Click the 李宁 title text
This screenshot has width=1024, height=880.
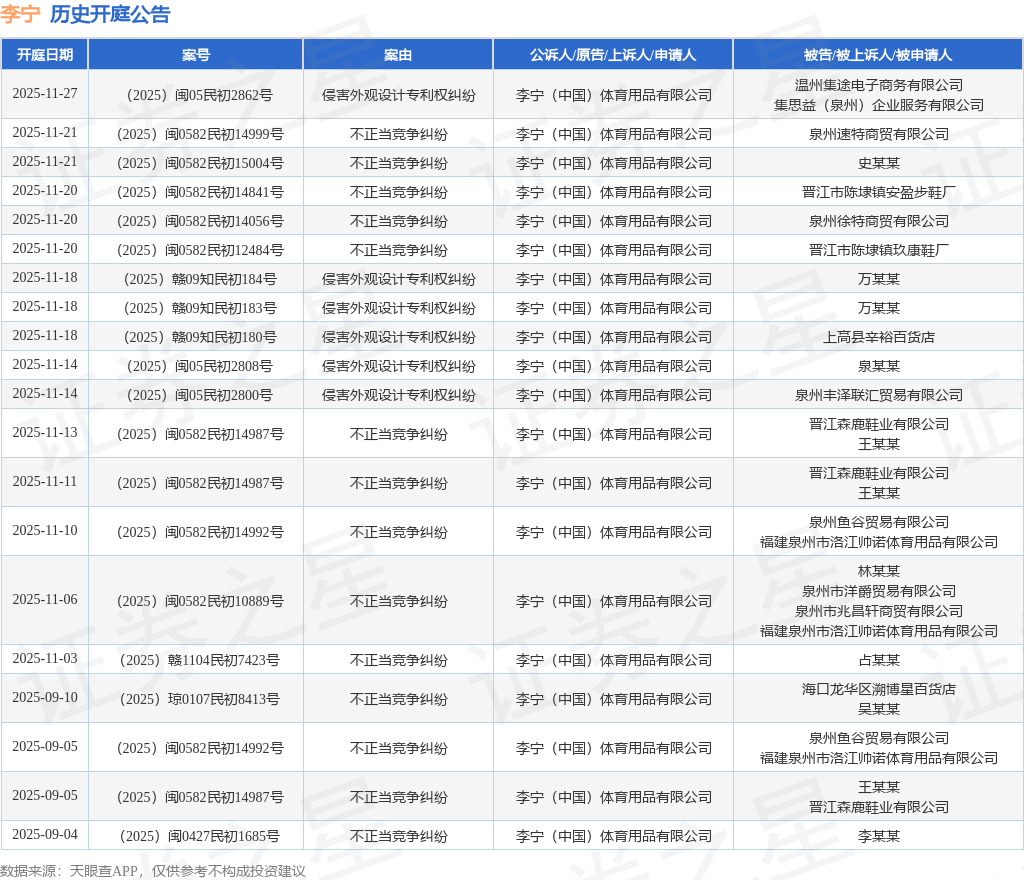[21, 14]
